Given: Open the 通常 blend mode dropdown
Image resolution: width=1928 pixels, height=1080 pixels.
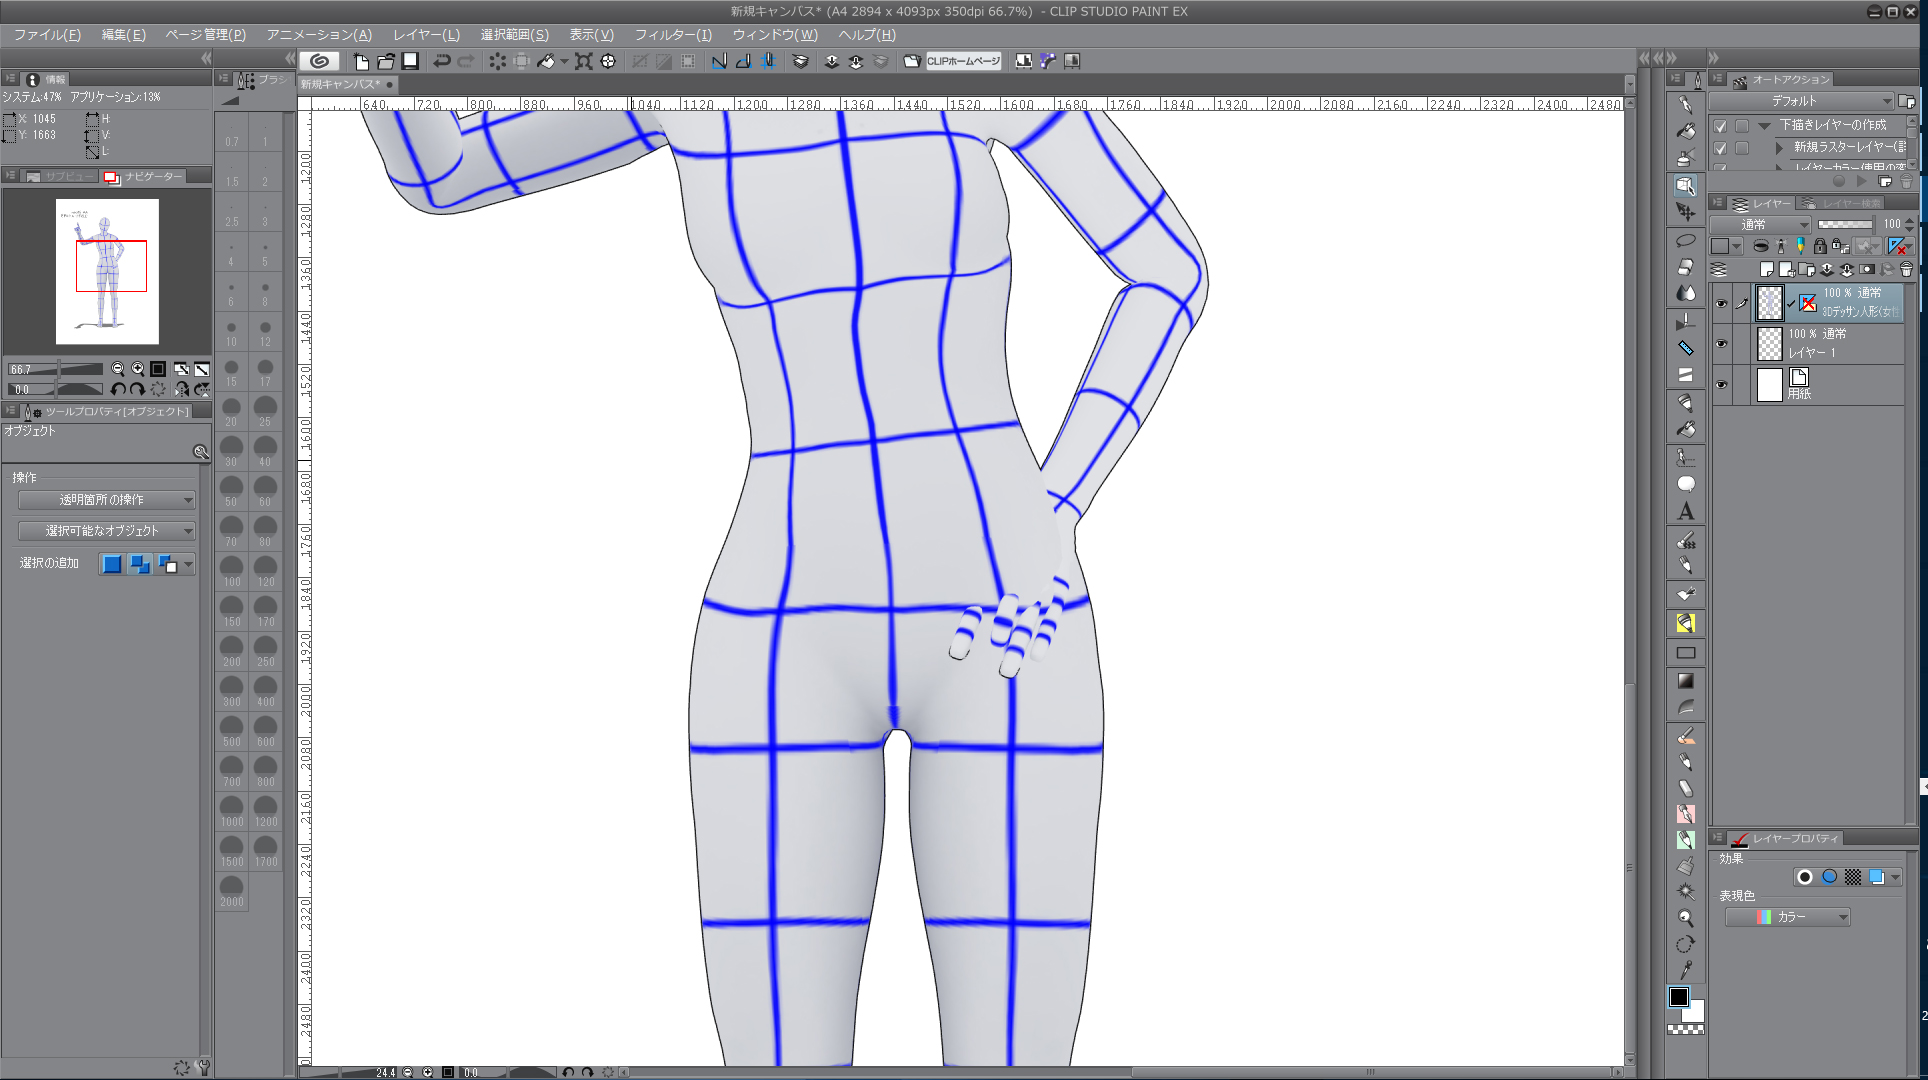Looking at the screenshot, I should click(x=1760, y=224).
